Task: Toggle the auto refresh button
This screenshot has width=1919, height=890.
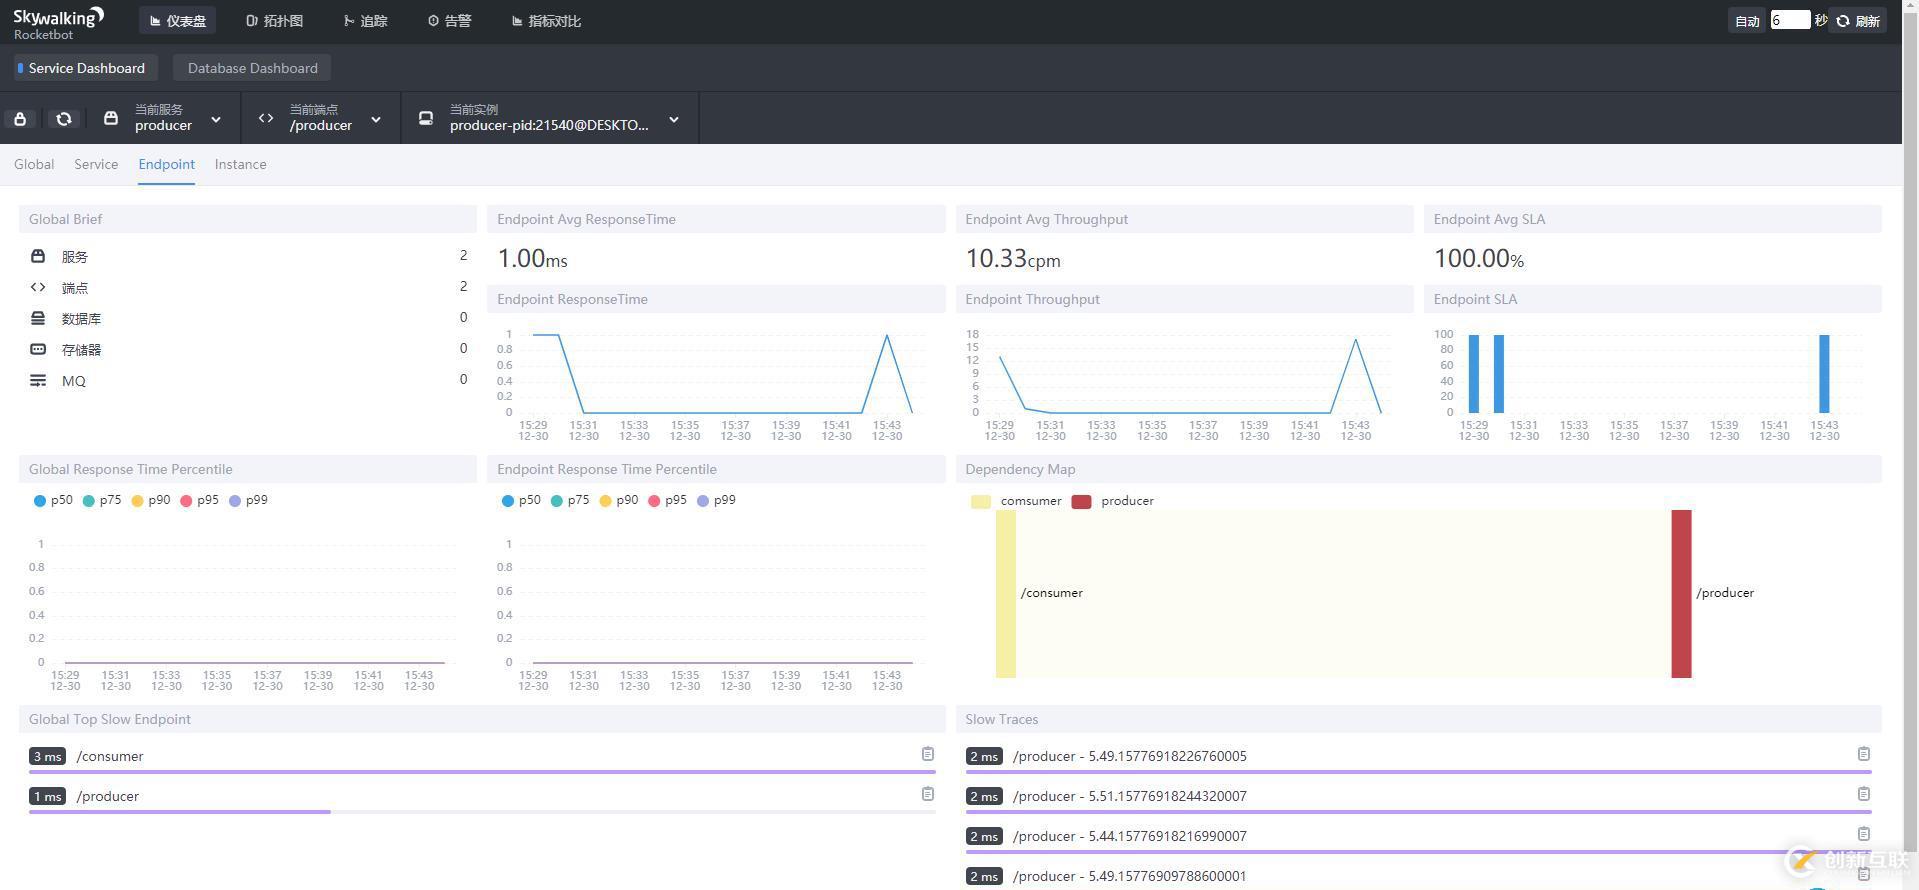Action: pyautogui.click(x=1746, y=21)
